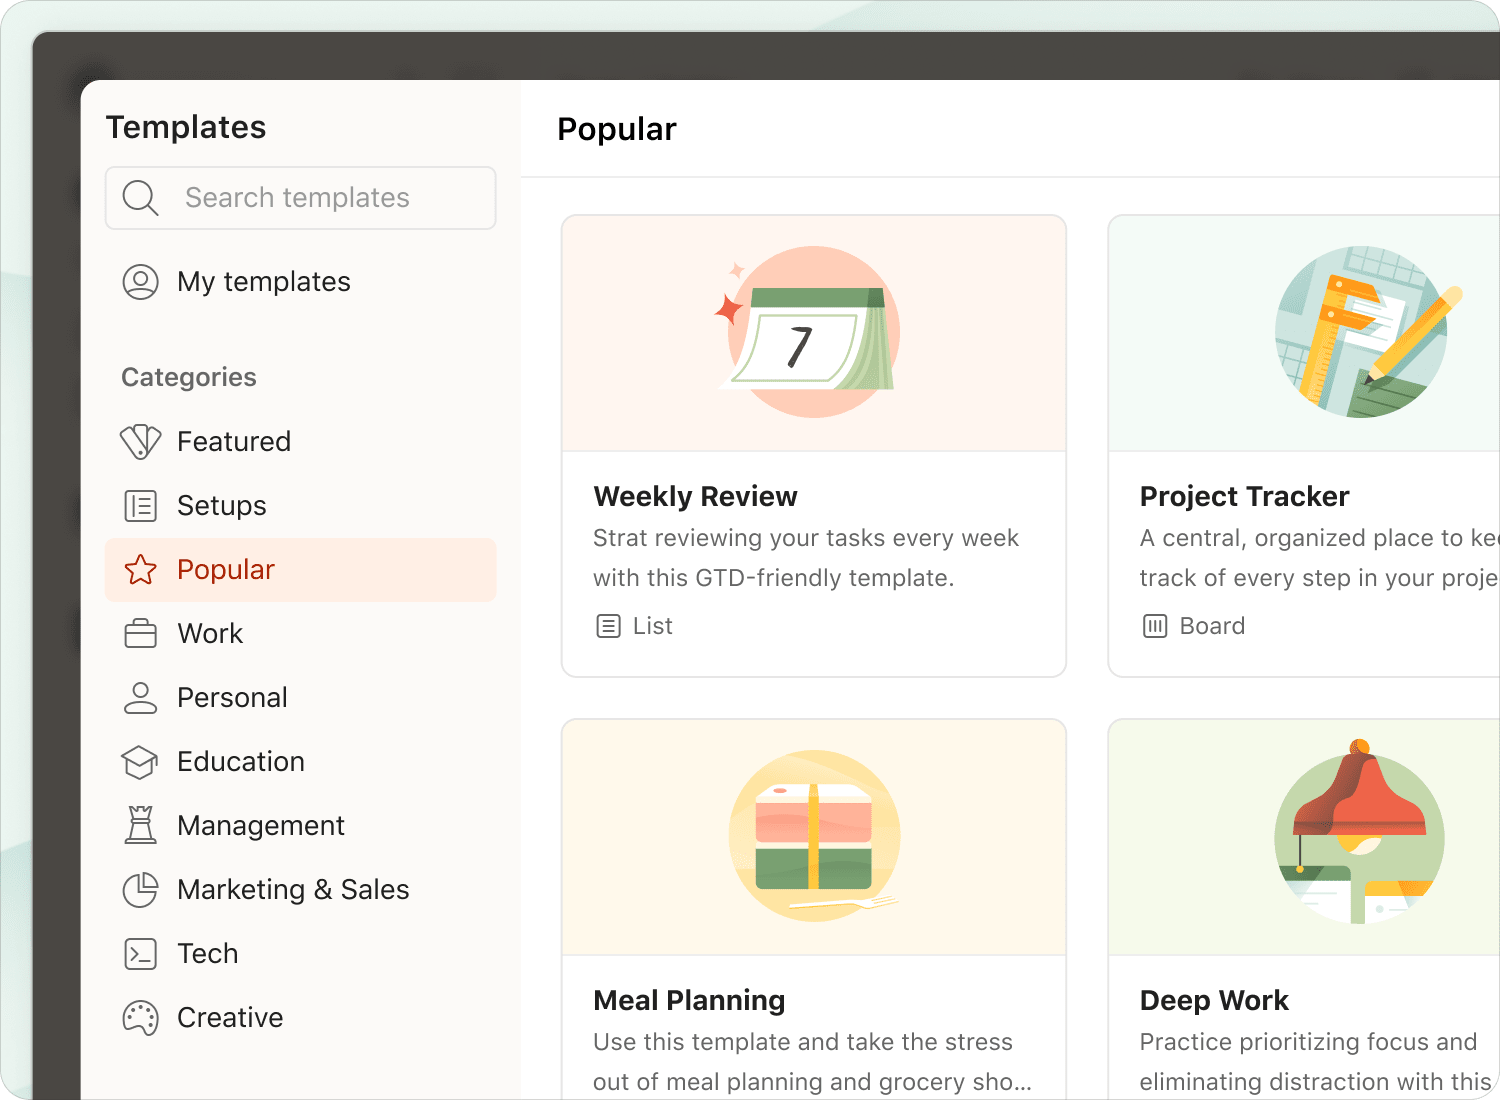Focus the Search templates field
This screenshot has width=1500, height=1100.
[301, 198]
